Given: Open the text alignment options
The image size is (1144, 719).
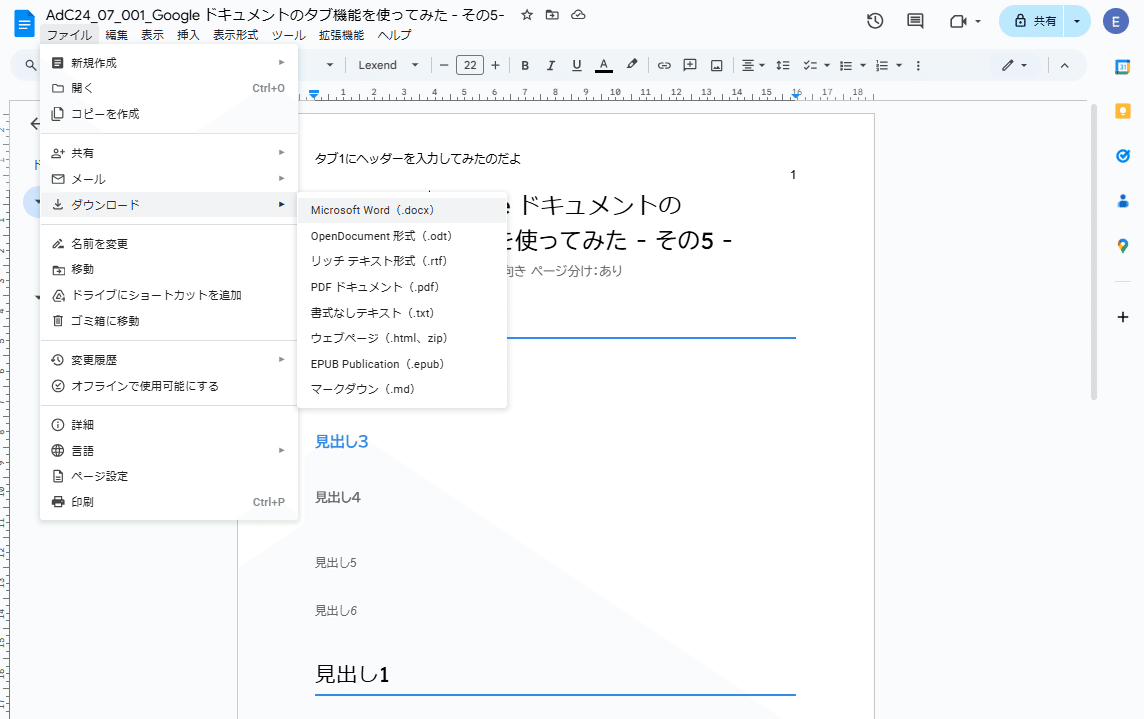Looking at the screenshot, I should (x=753, y=66).
